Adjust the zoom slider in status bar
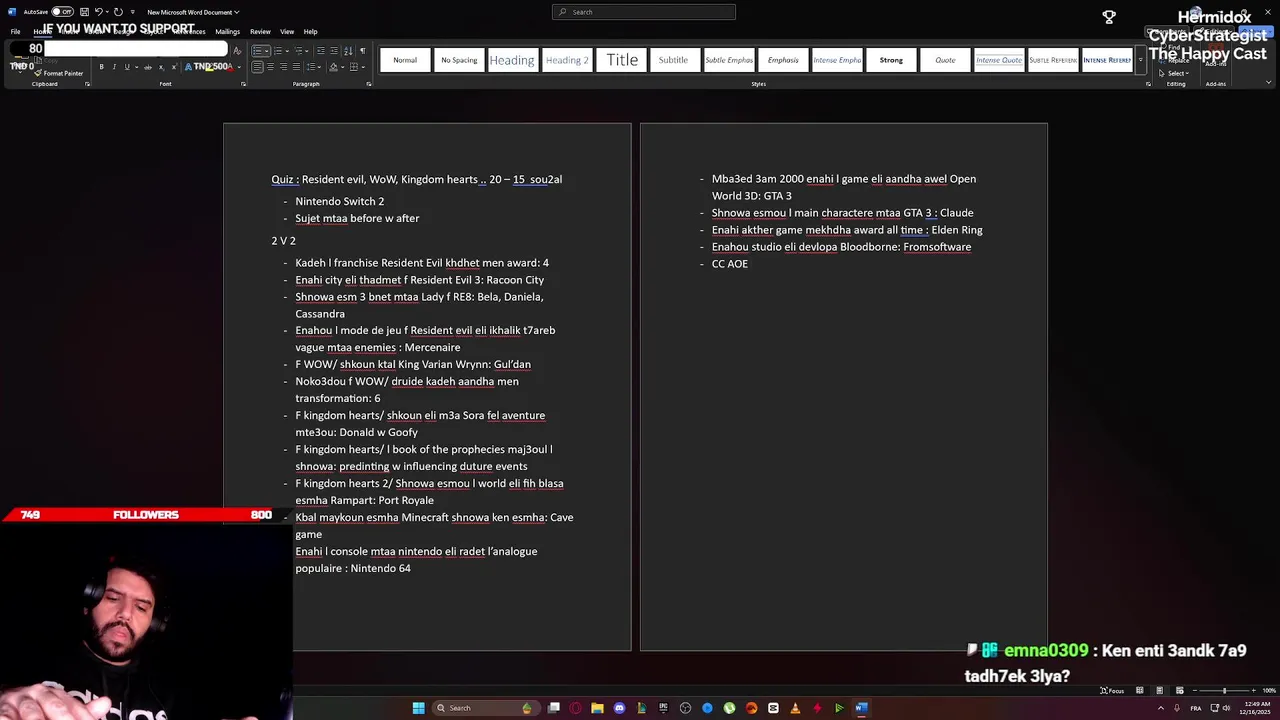This screenshot has width=1280, height=720. pos(1224,690)
